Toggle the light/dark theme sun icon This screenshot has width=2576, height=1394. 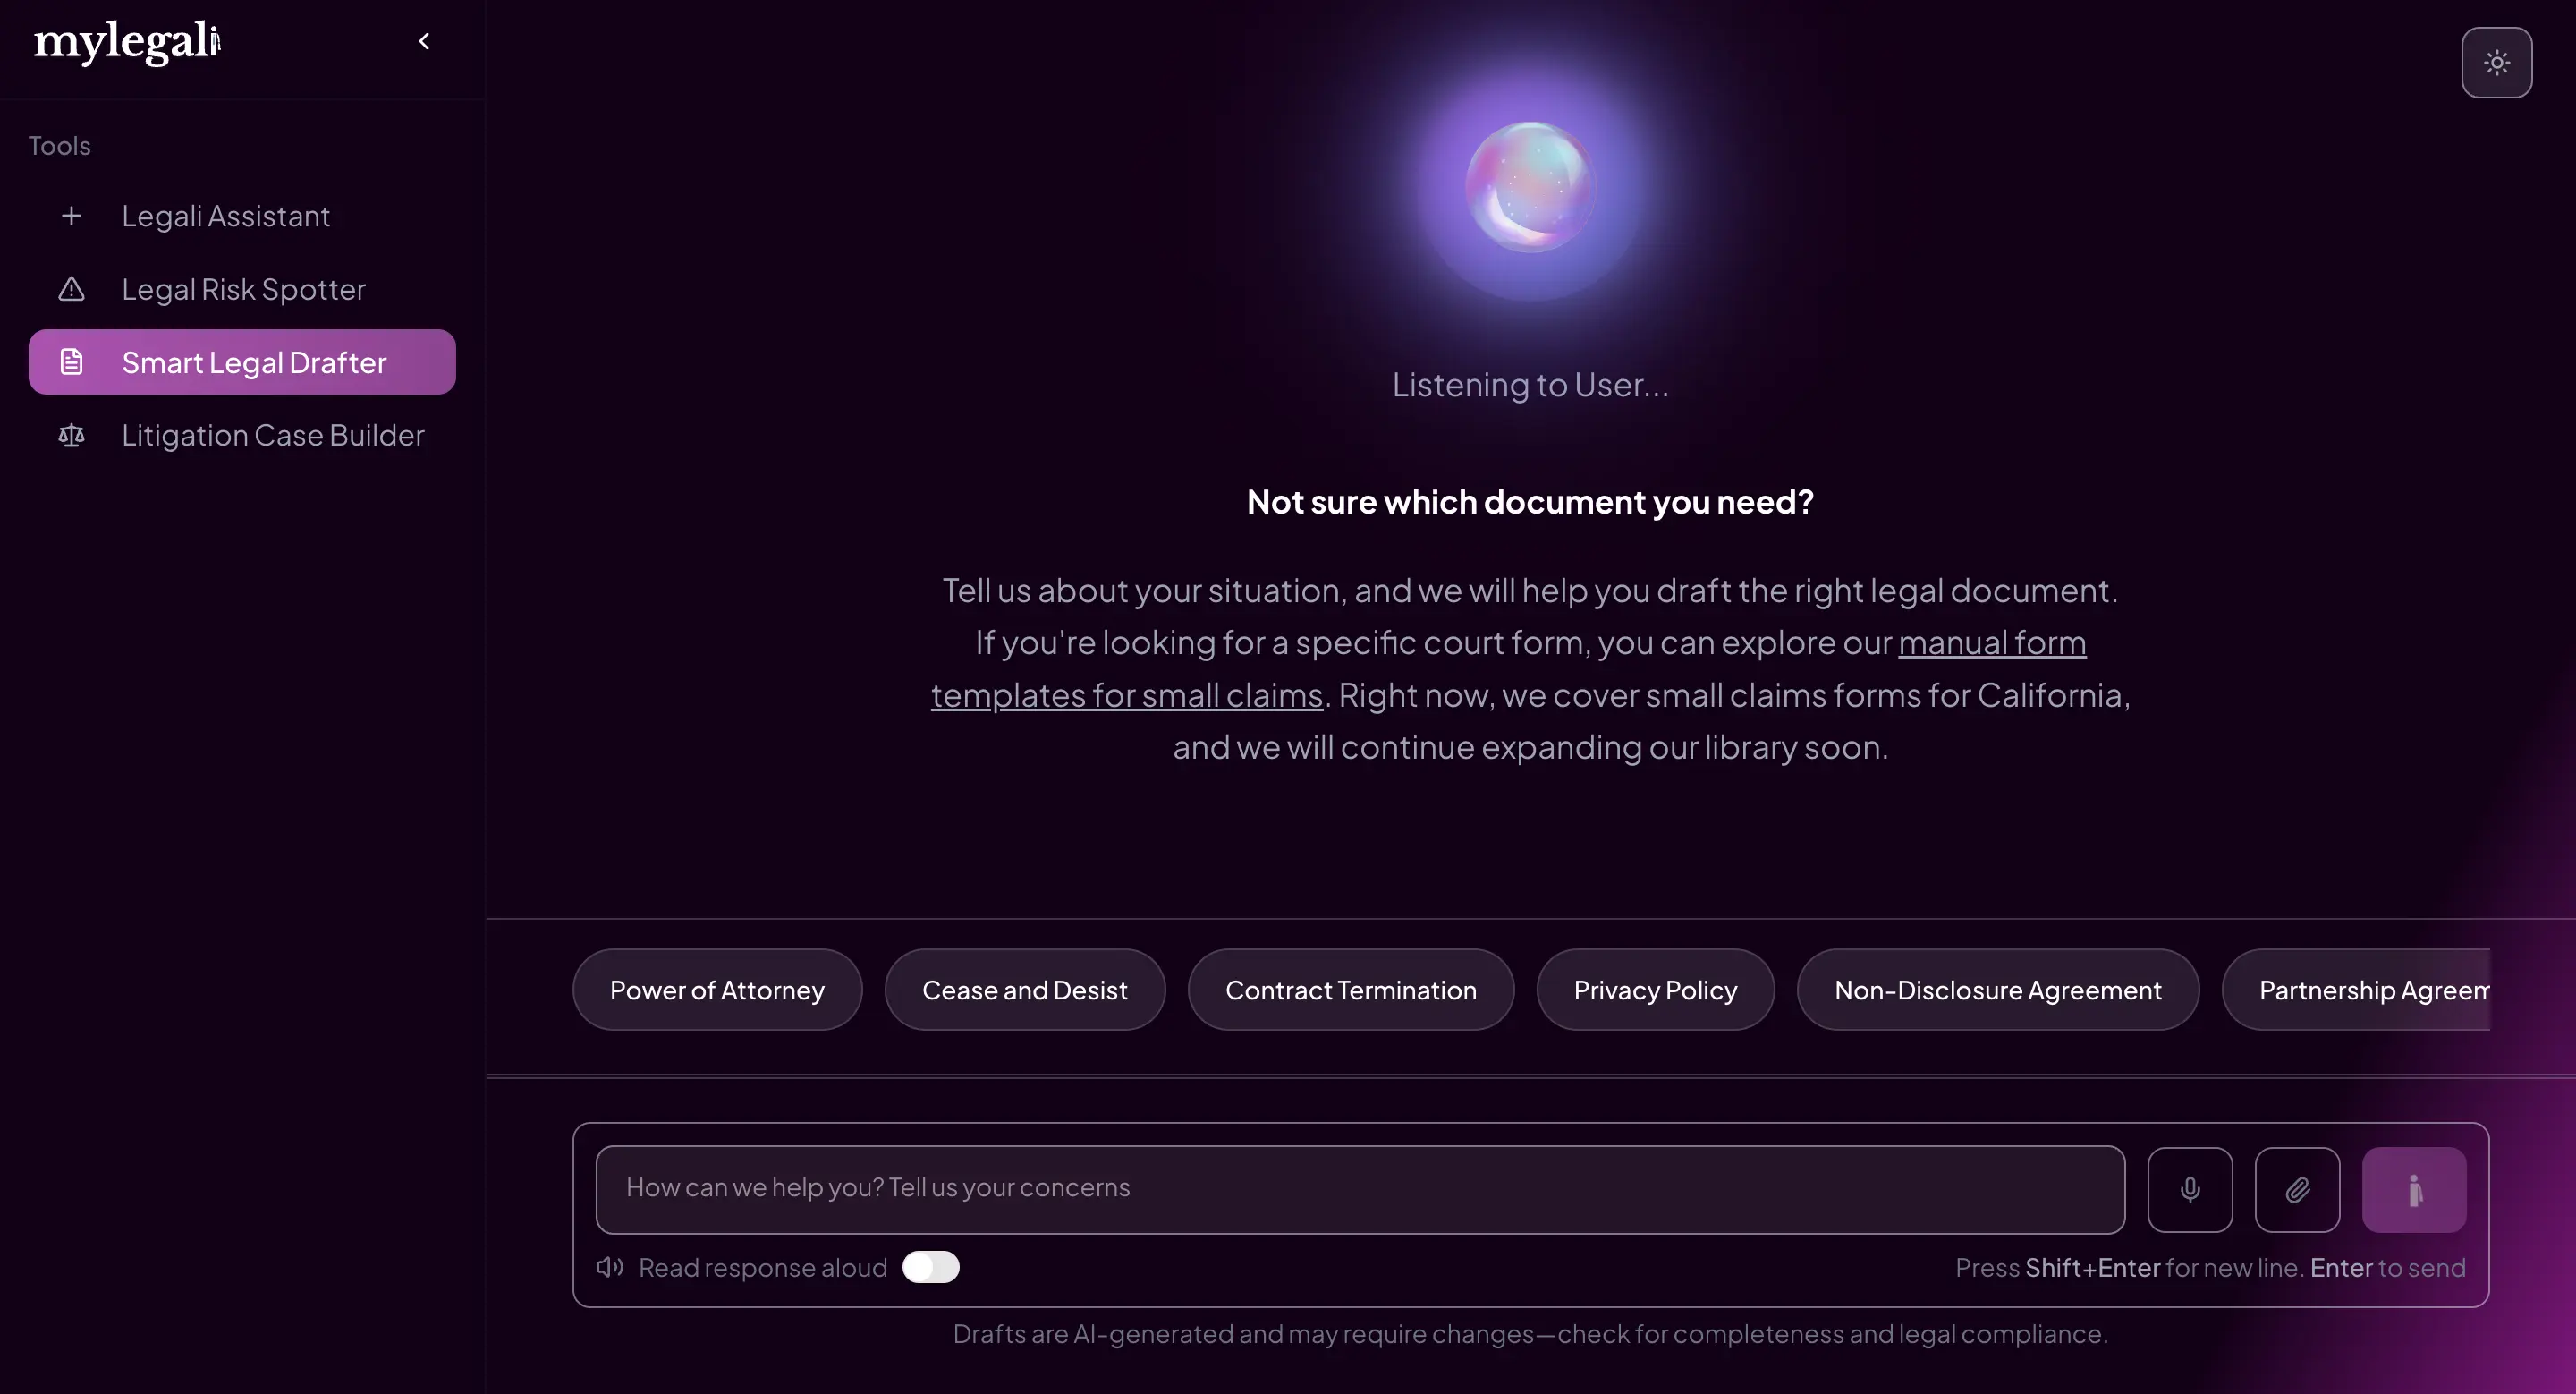[2496, 63]
